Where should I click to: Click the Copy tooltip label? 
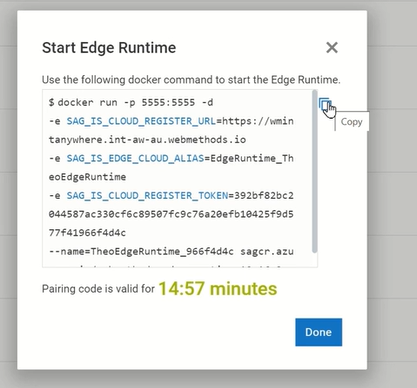351,122
